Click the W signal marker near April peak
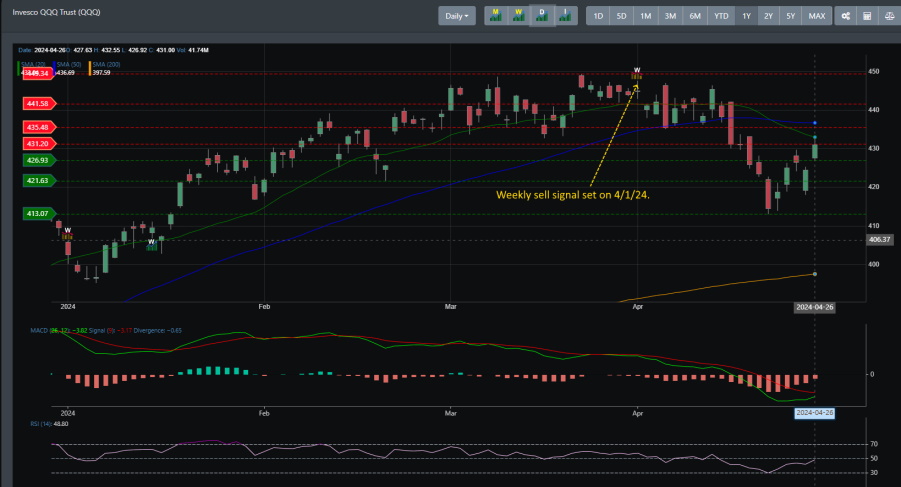901x487 pixels. 637,72
